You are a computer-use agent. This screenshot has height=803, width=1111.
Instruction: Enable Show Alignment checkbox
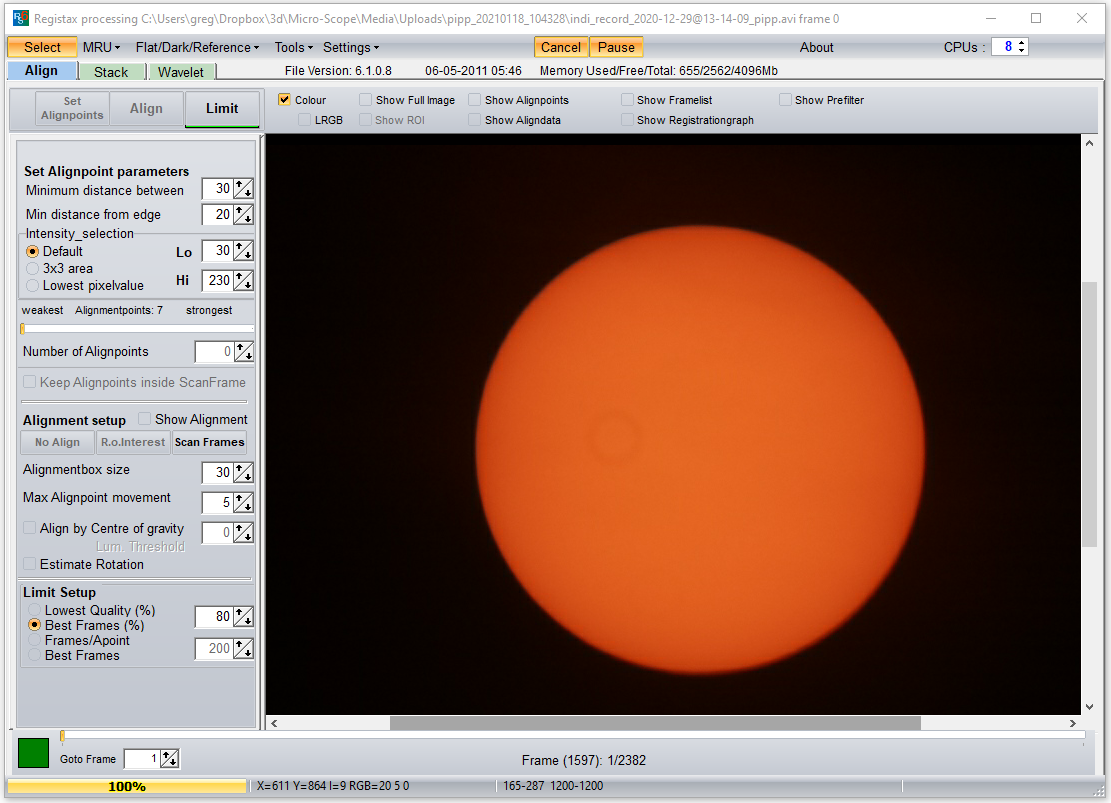pos(145,419)
